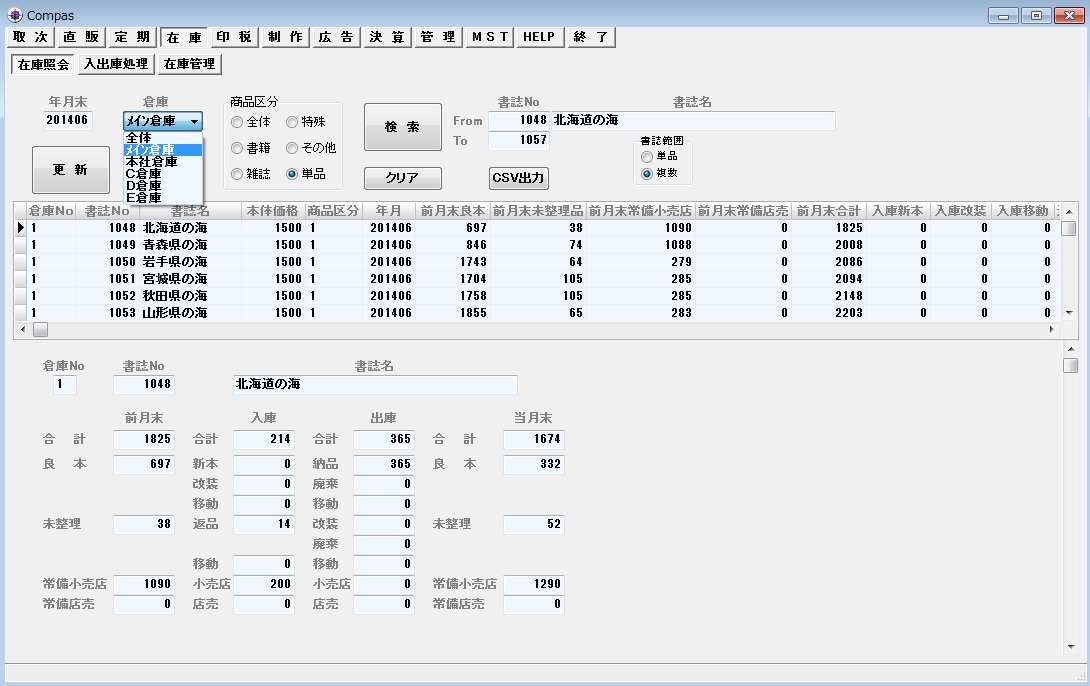1090x686 pixels.
Task: Select the 全体 product category radio button
Action: (237, 122)
